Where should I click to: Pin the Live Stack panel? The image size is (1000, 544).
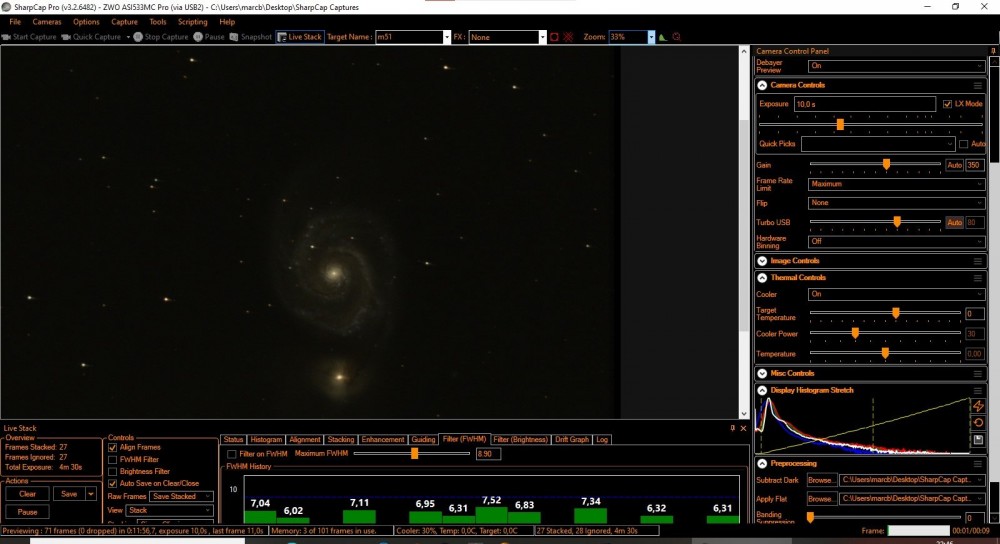(x=732, y=428)
